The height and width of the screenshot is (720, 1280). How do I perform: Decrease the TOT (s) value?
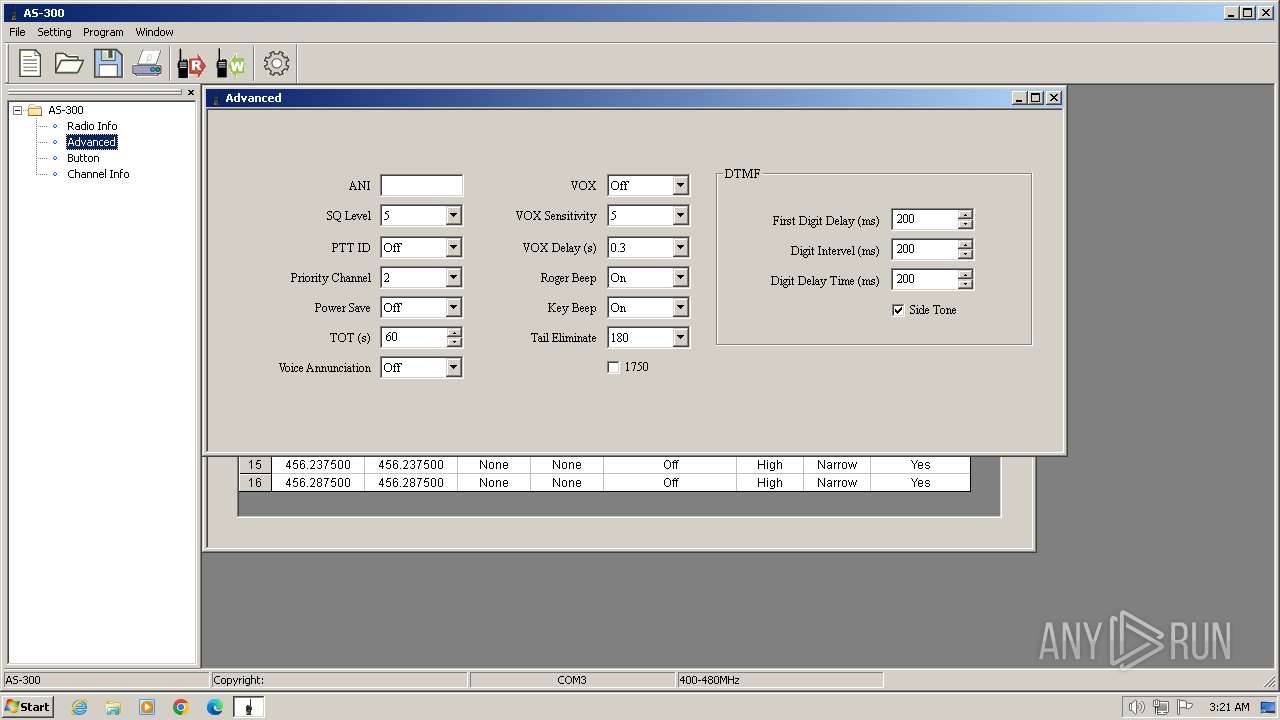coord(454,343)
